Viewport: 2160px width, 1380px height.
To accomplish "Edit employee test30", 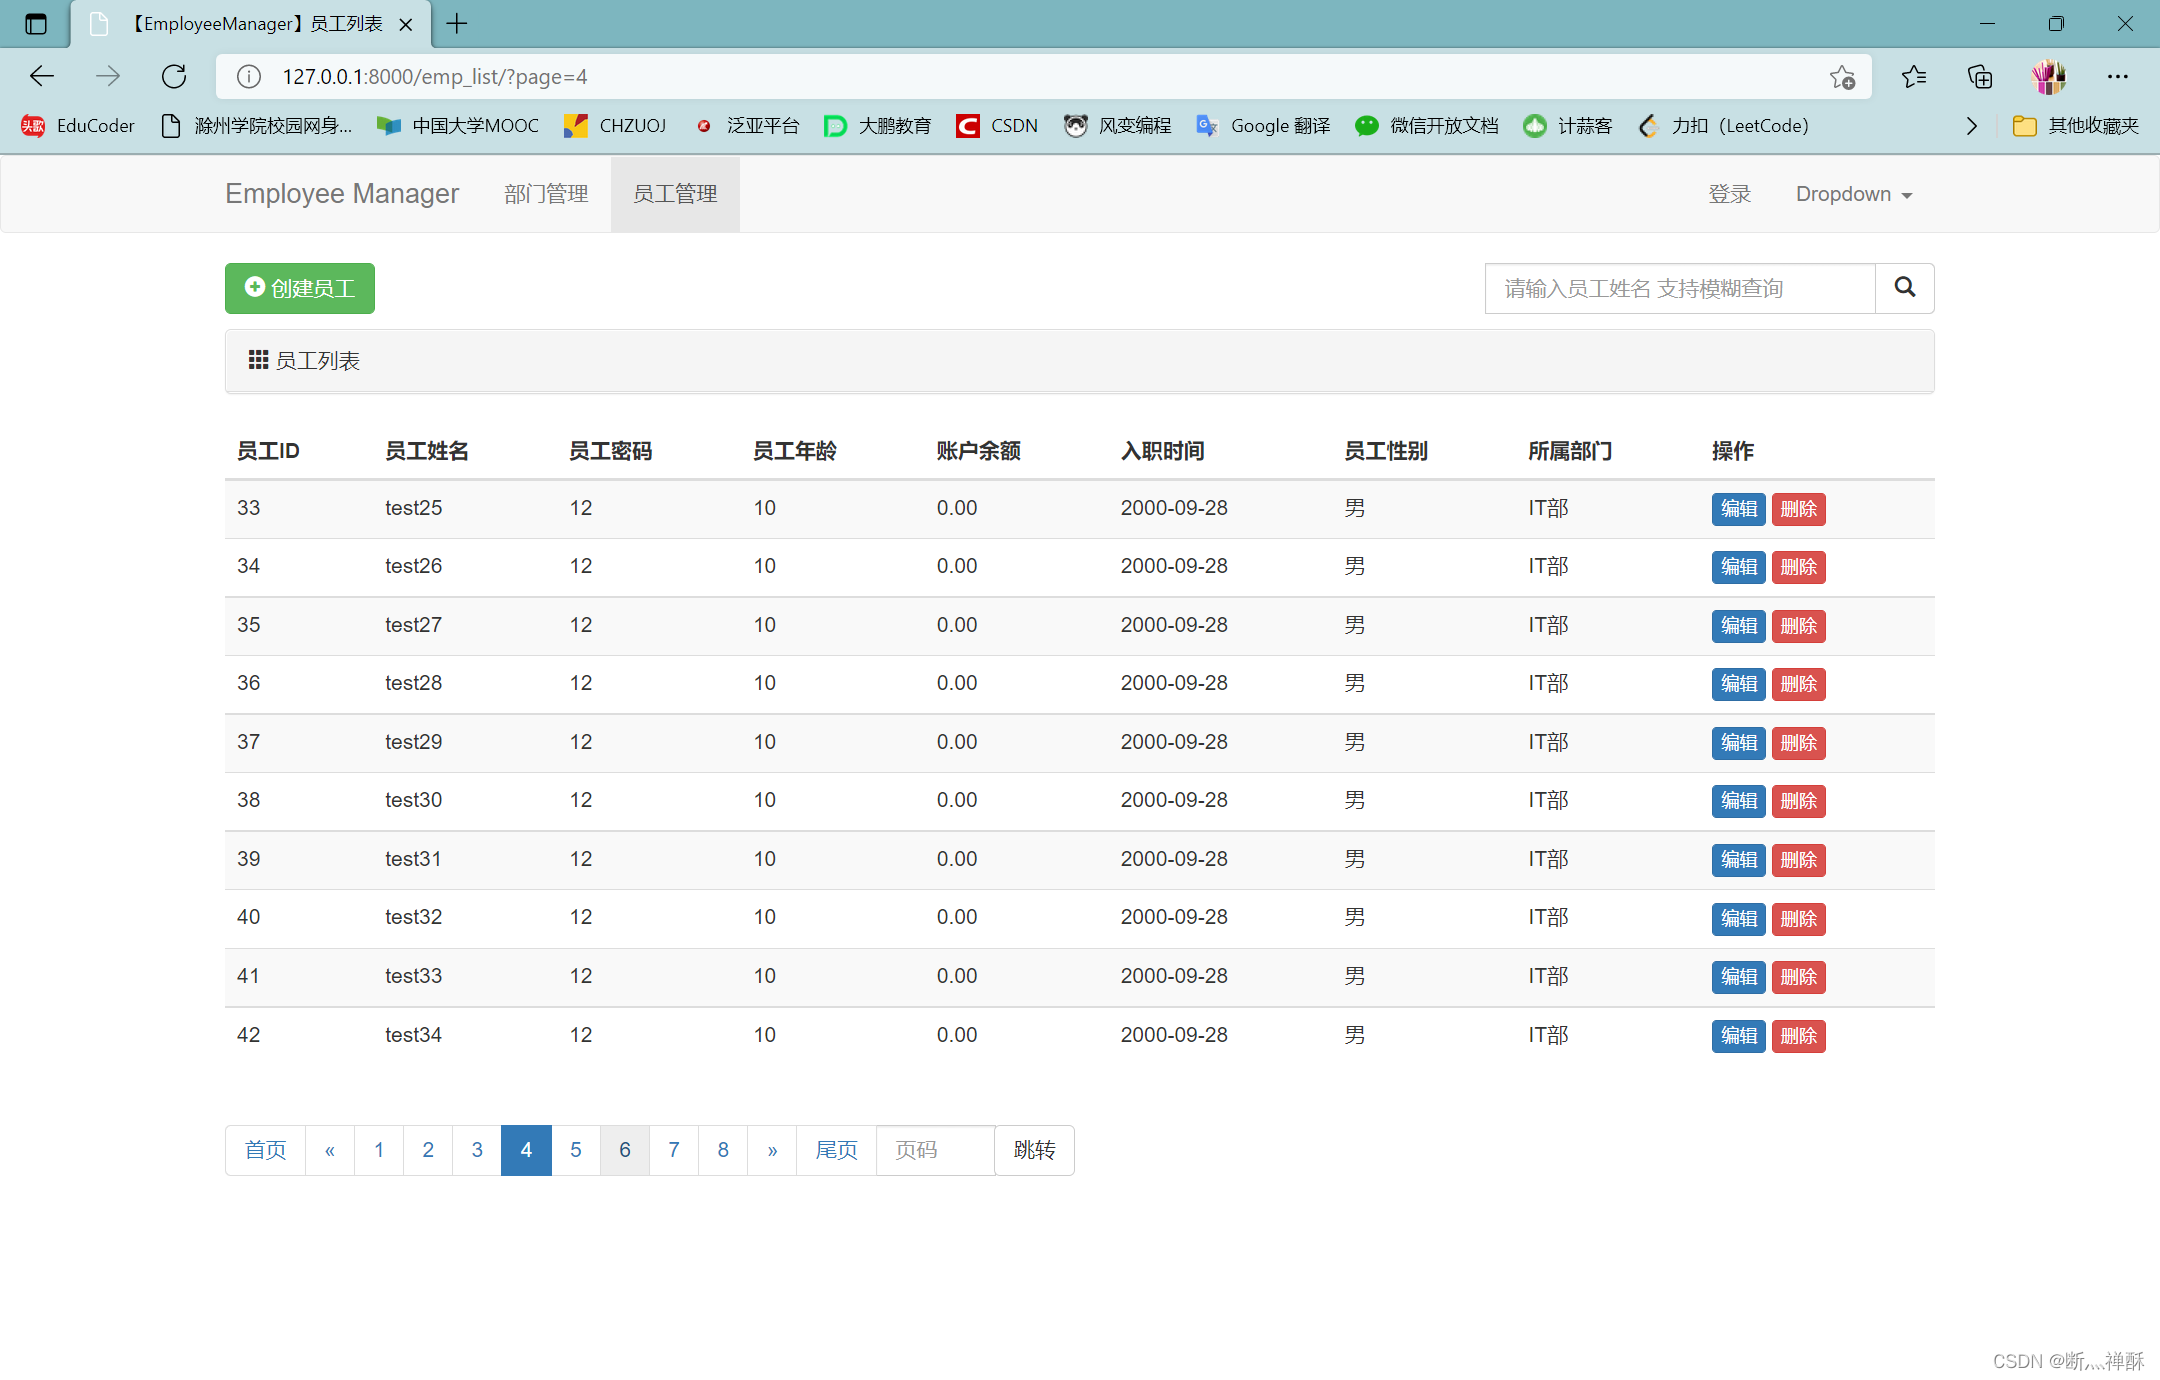I will 1738,801.
